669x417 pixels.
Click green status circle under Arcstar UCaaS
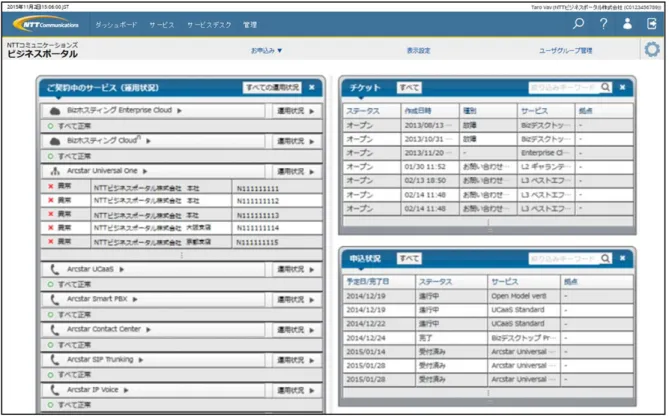pos(51,284)
